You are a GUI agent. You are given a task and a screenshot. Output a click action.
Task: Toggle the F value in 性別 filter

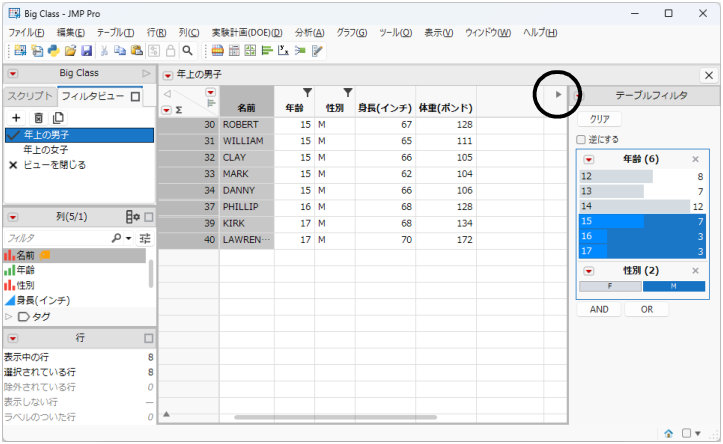coord(610,286)
